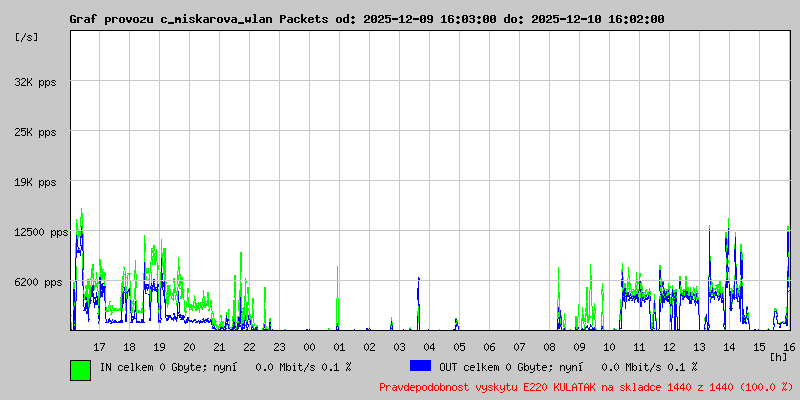Click the '00' hour label on x-axis
The image size is (800, 400).
pos(309,347)
